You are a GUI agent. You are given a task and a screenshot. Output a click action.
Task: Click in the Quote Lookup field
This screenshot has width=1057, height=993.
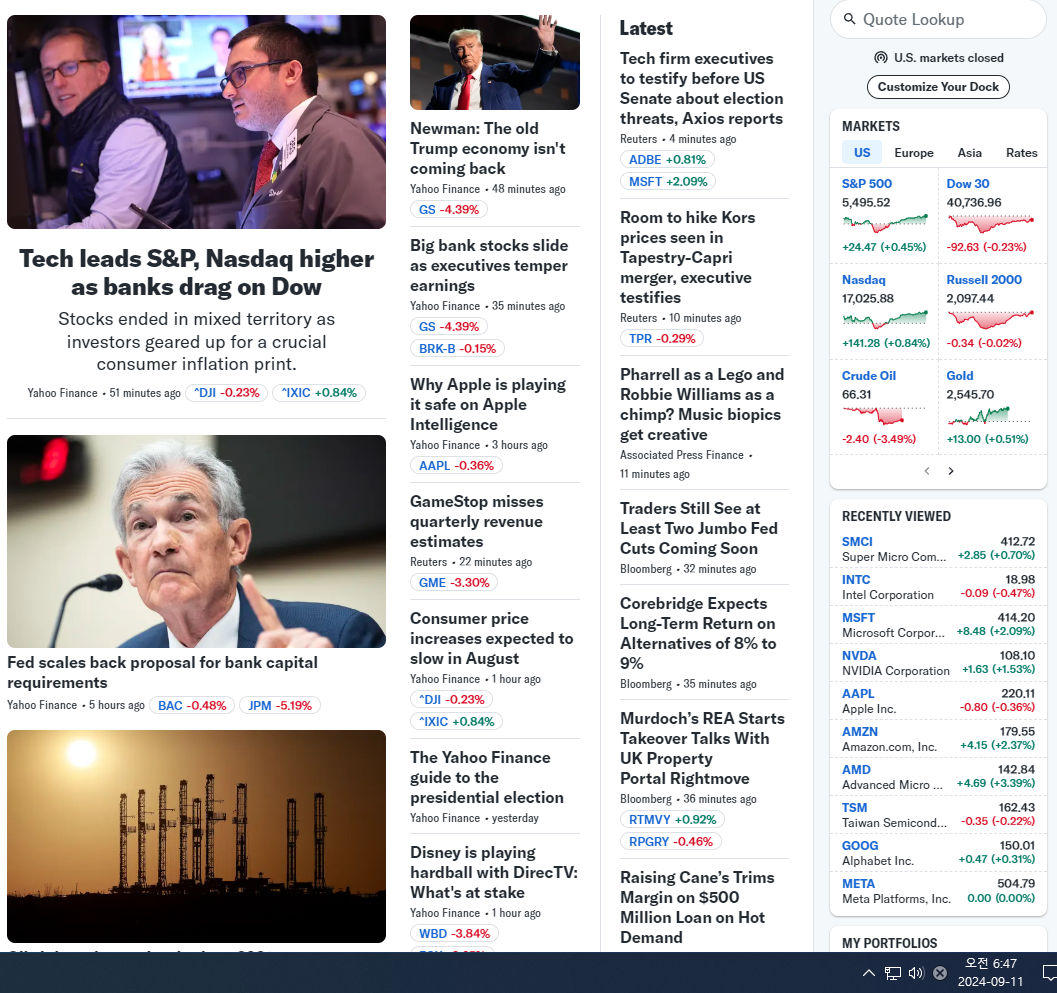click(x=938, y=20)
